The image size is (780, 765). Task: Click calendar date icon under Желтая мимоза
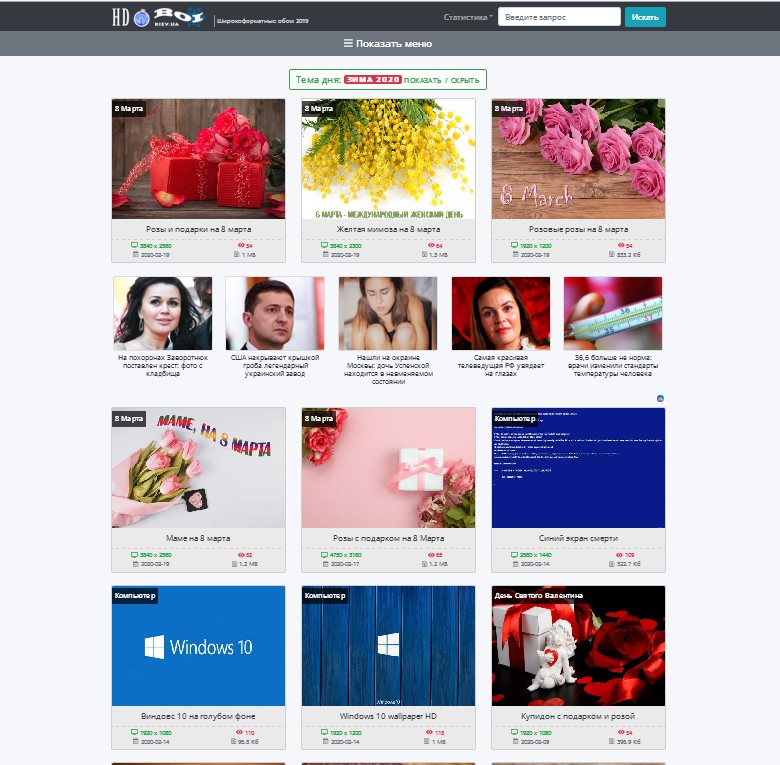(x=326, y=254)
